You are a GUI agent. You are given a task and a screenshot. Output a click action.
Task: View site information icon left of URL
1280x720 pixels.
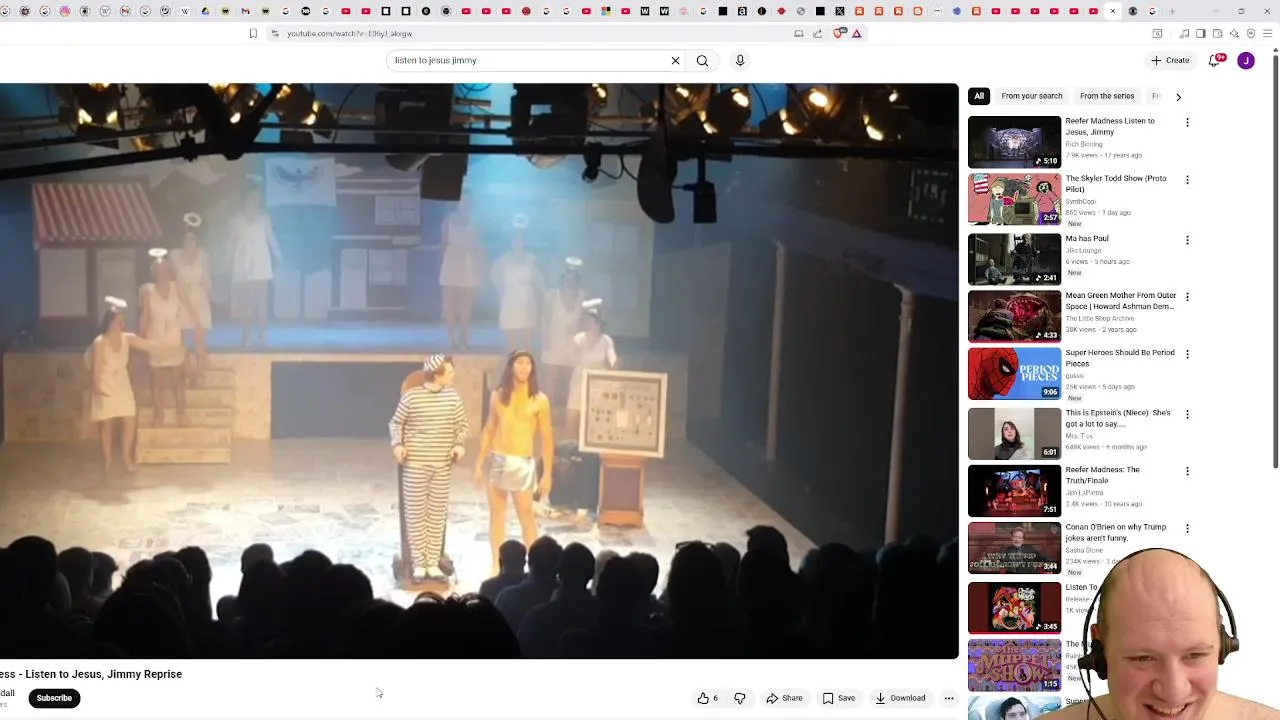275,33
